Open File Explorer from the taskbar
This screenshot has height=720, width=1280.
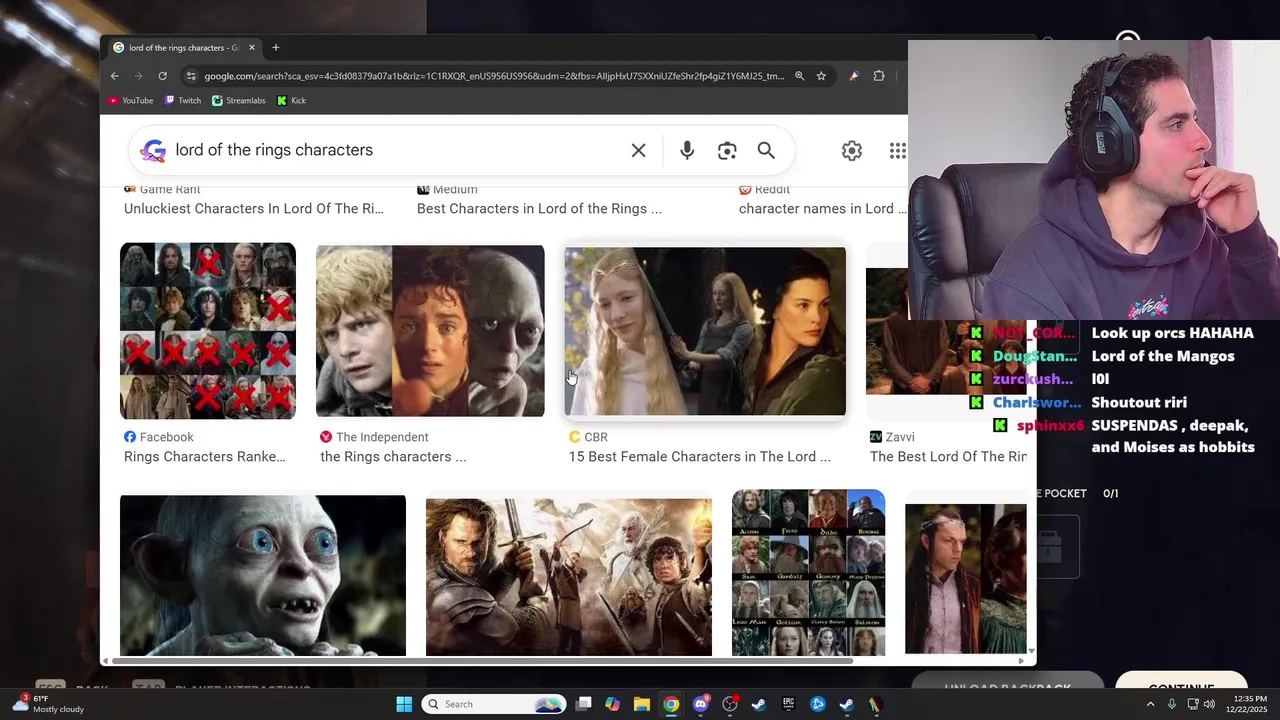[641, 704]
